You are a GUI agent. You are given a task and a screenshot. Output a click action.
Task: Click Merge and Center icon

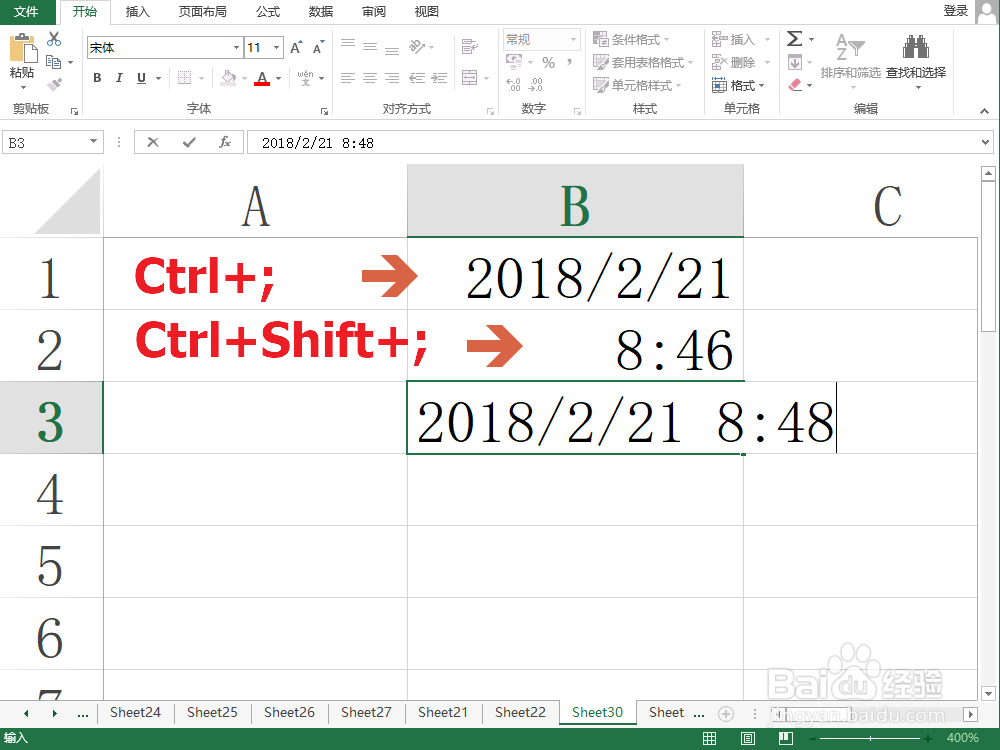[x=470, y=78]
